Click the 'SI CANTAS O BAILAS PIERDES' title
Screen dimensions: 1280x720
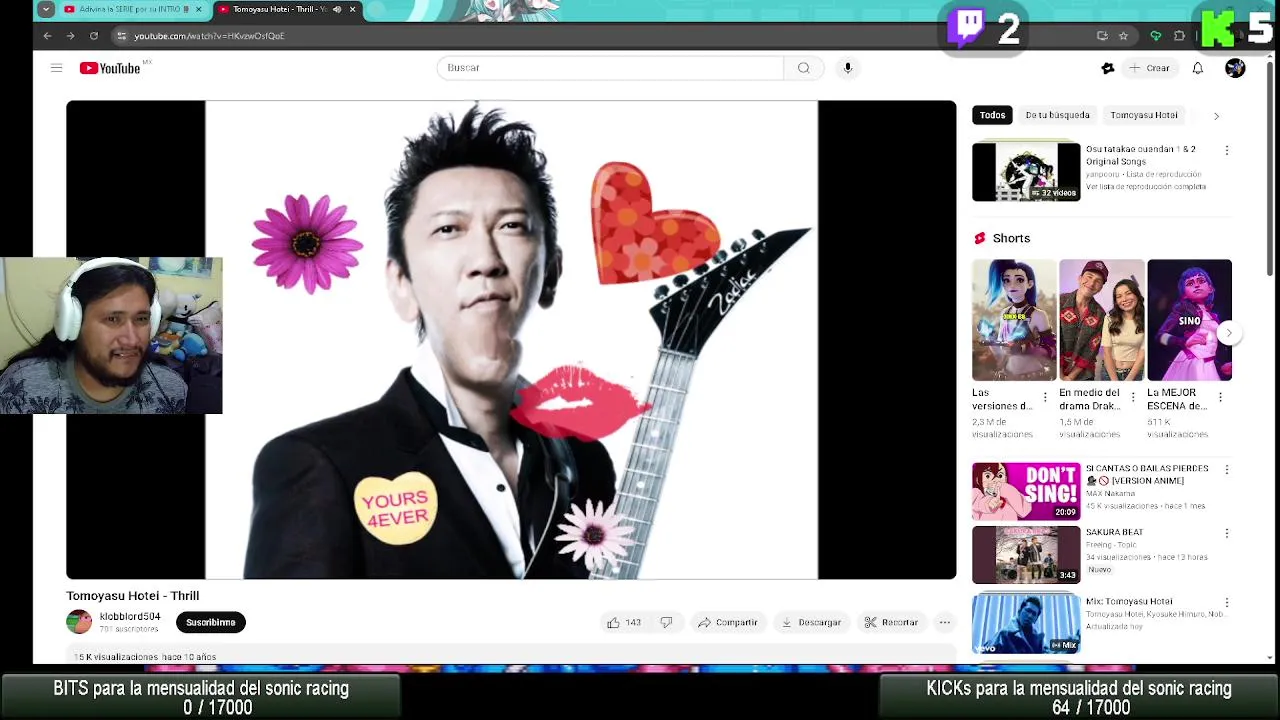coord(1147,474)
